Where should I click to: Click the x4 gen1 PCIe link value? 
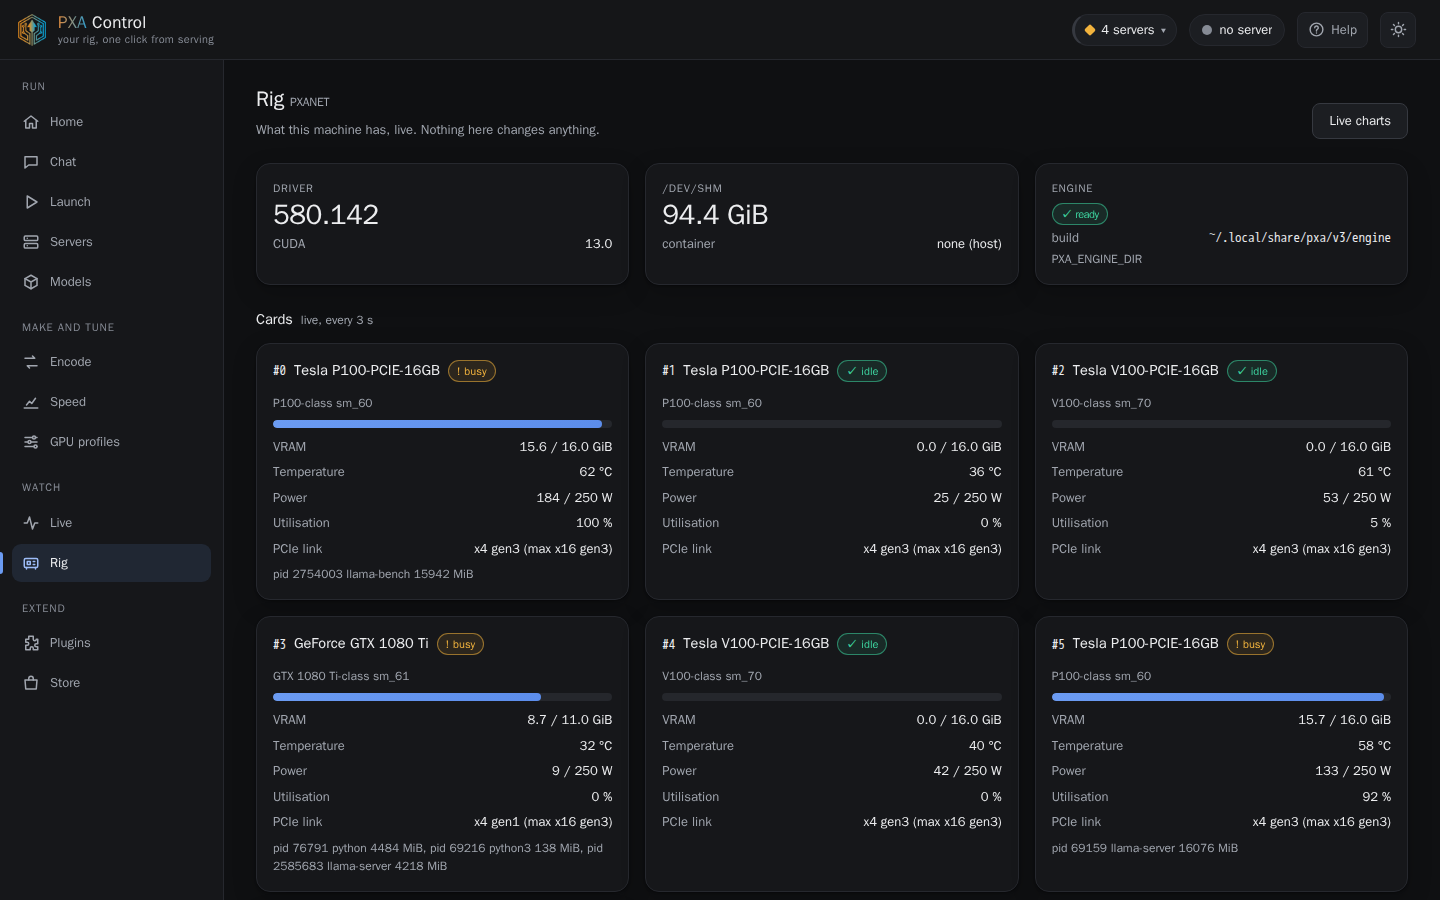(543, 822)
